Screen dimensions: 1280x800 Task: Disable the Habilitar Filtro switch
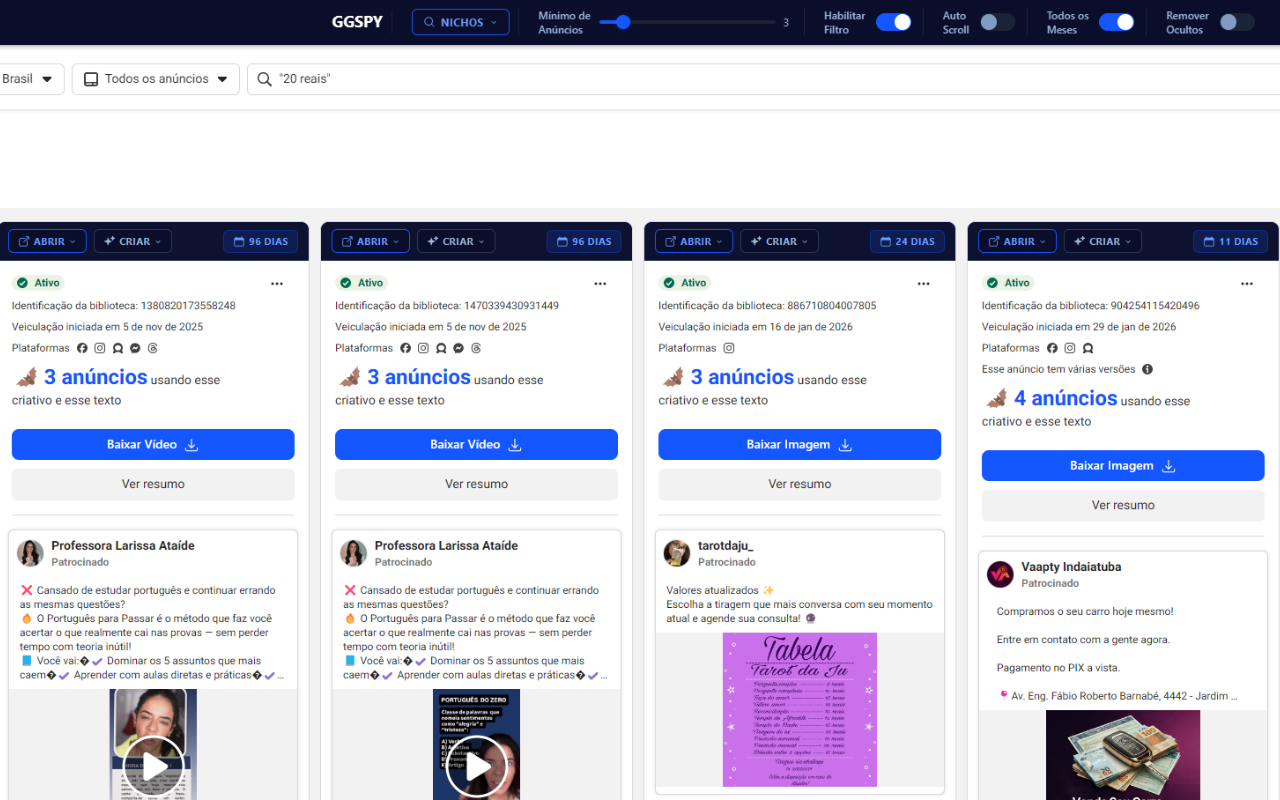coord(893,22)
